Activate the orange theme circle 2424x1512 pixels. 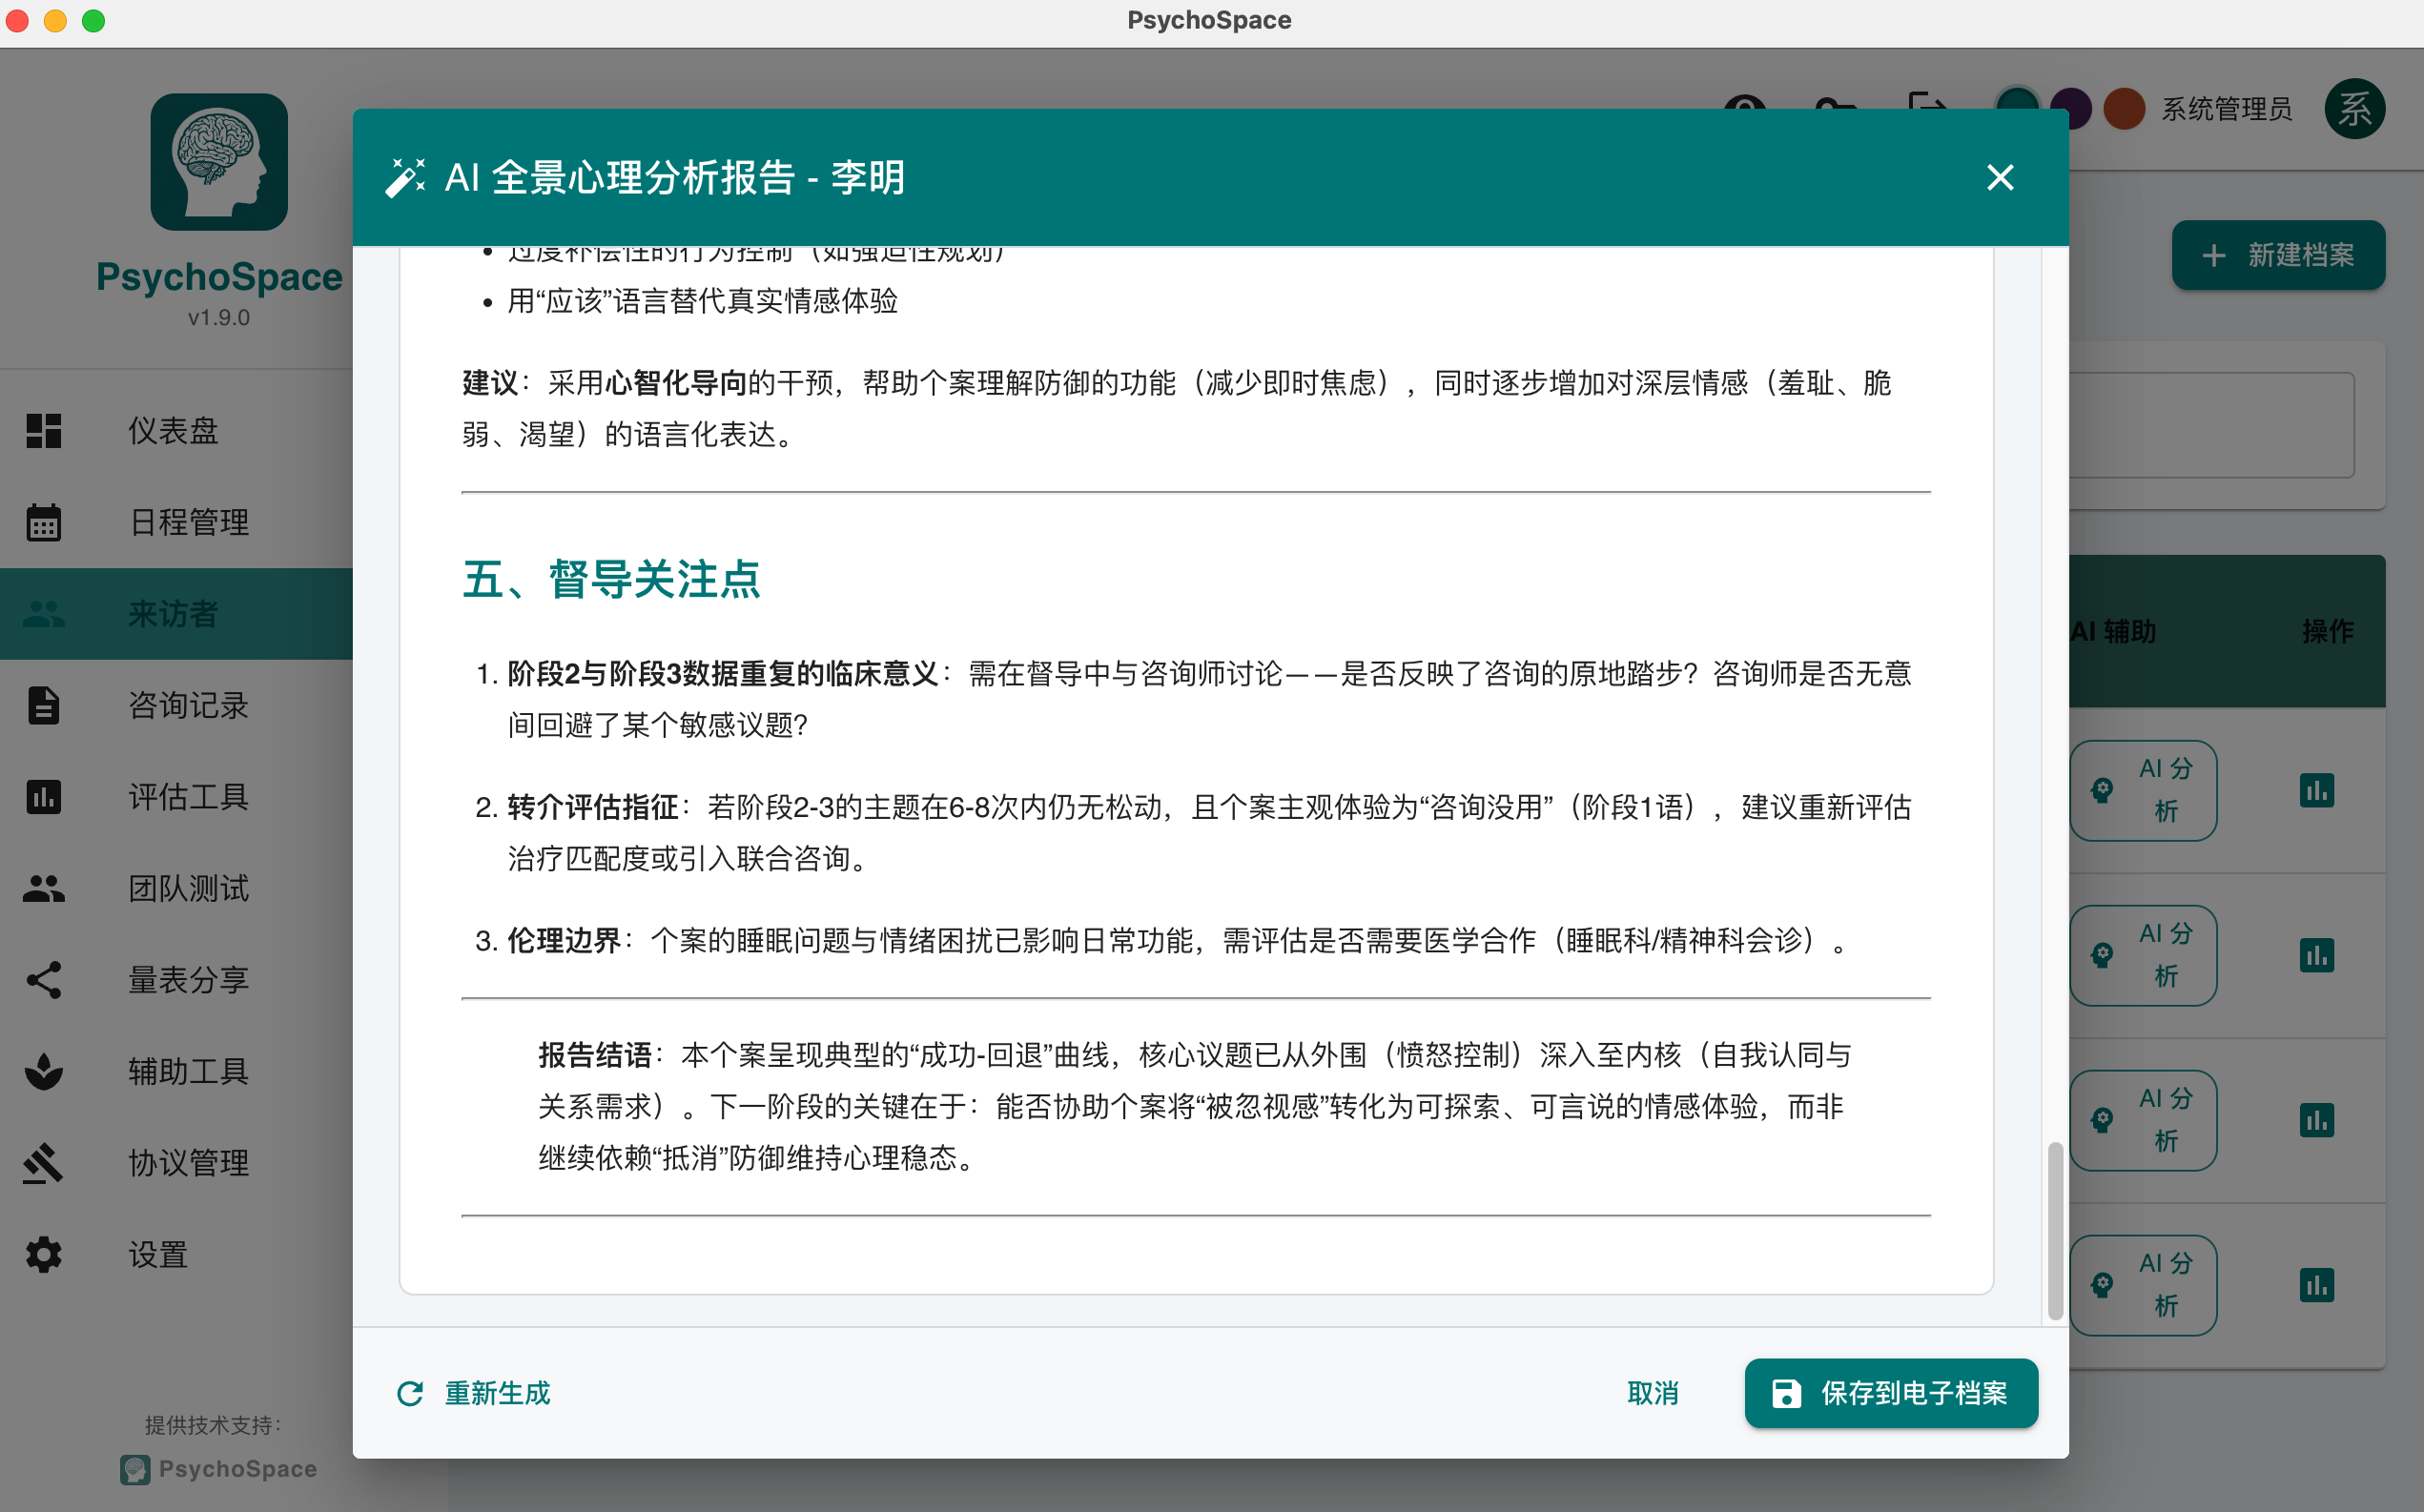2126,110
